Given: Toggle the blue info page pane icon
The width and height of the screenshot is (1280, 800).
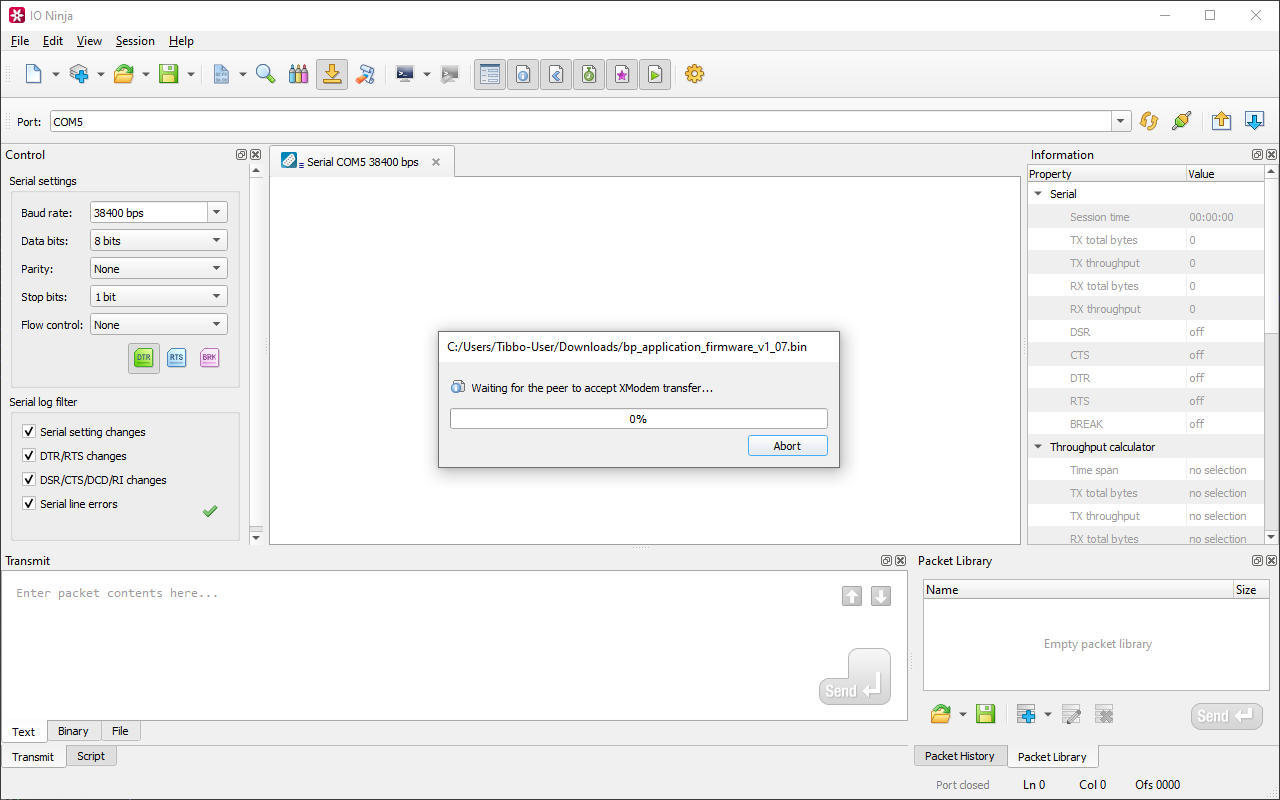Looking at the screenshot, I should [523, 74].
